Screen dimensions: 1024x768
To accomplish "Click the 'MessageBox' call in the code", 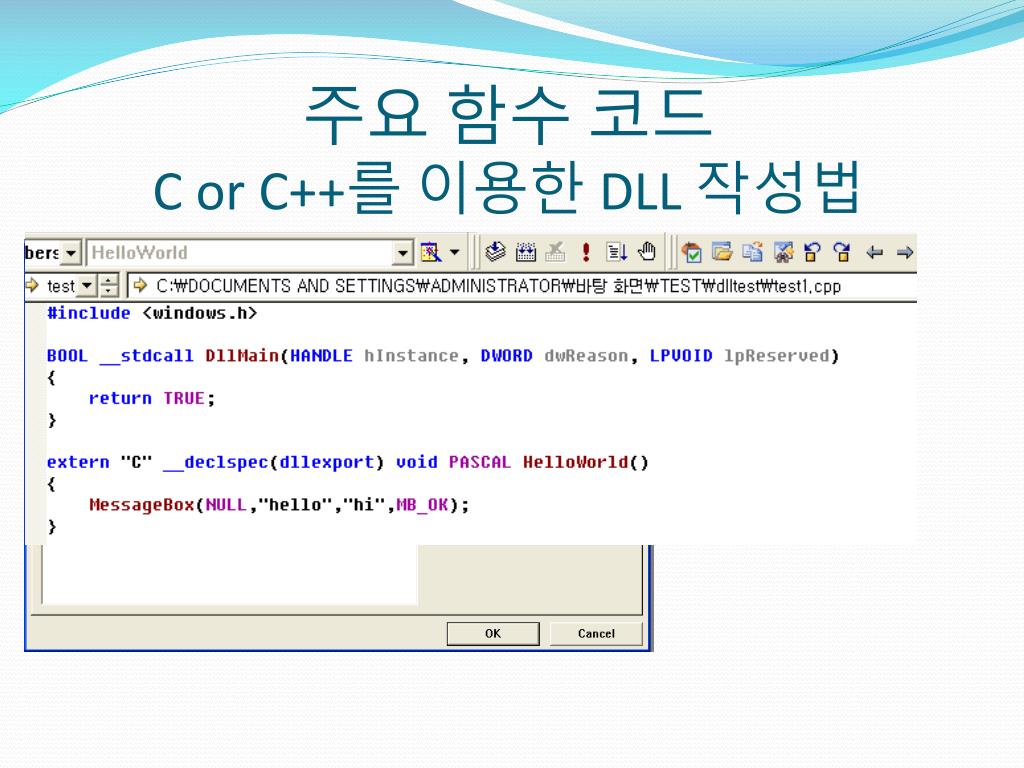I will 142,505.
